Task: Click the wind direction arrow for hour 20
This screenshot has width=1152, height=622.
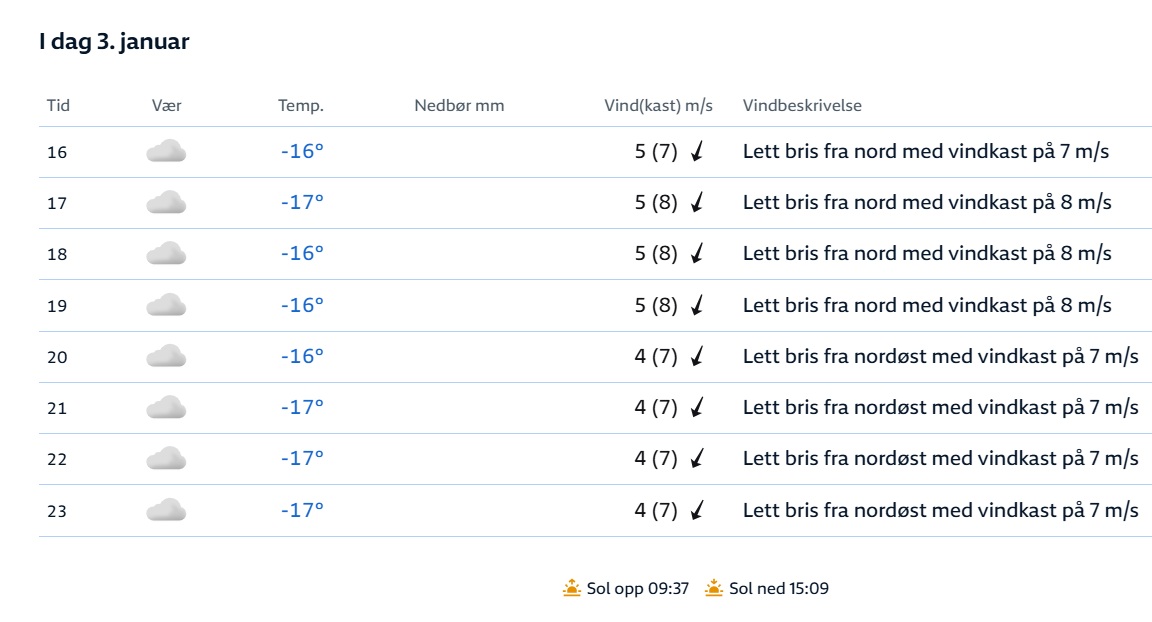Action: pyautogui.click(x=697, y=356)
